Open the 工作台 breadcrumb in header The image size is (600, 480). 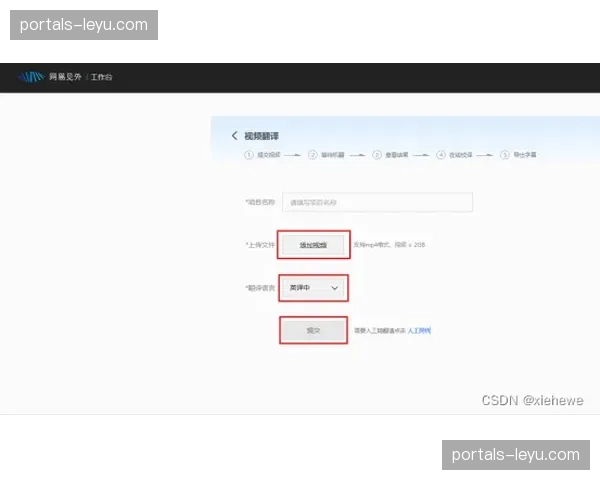coord(102,77)
